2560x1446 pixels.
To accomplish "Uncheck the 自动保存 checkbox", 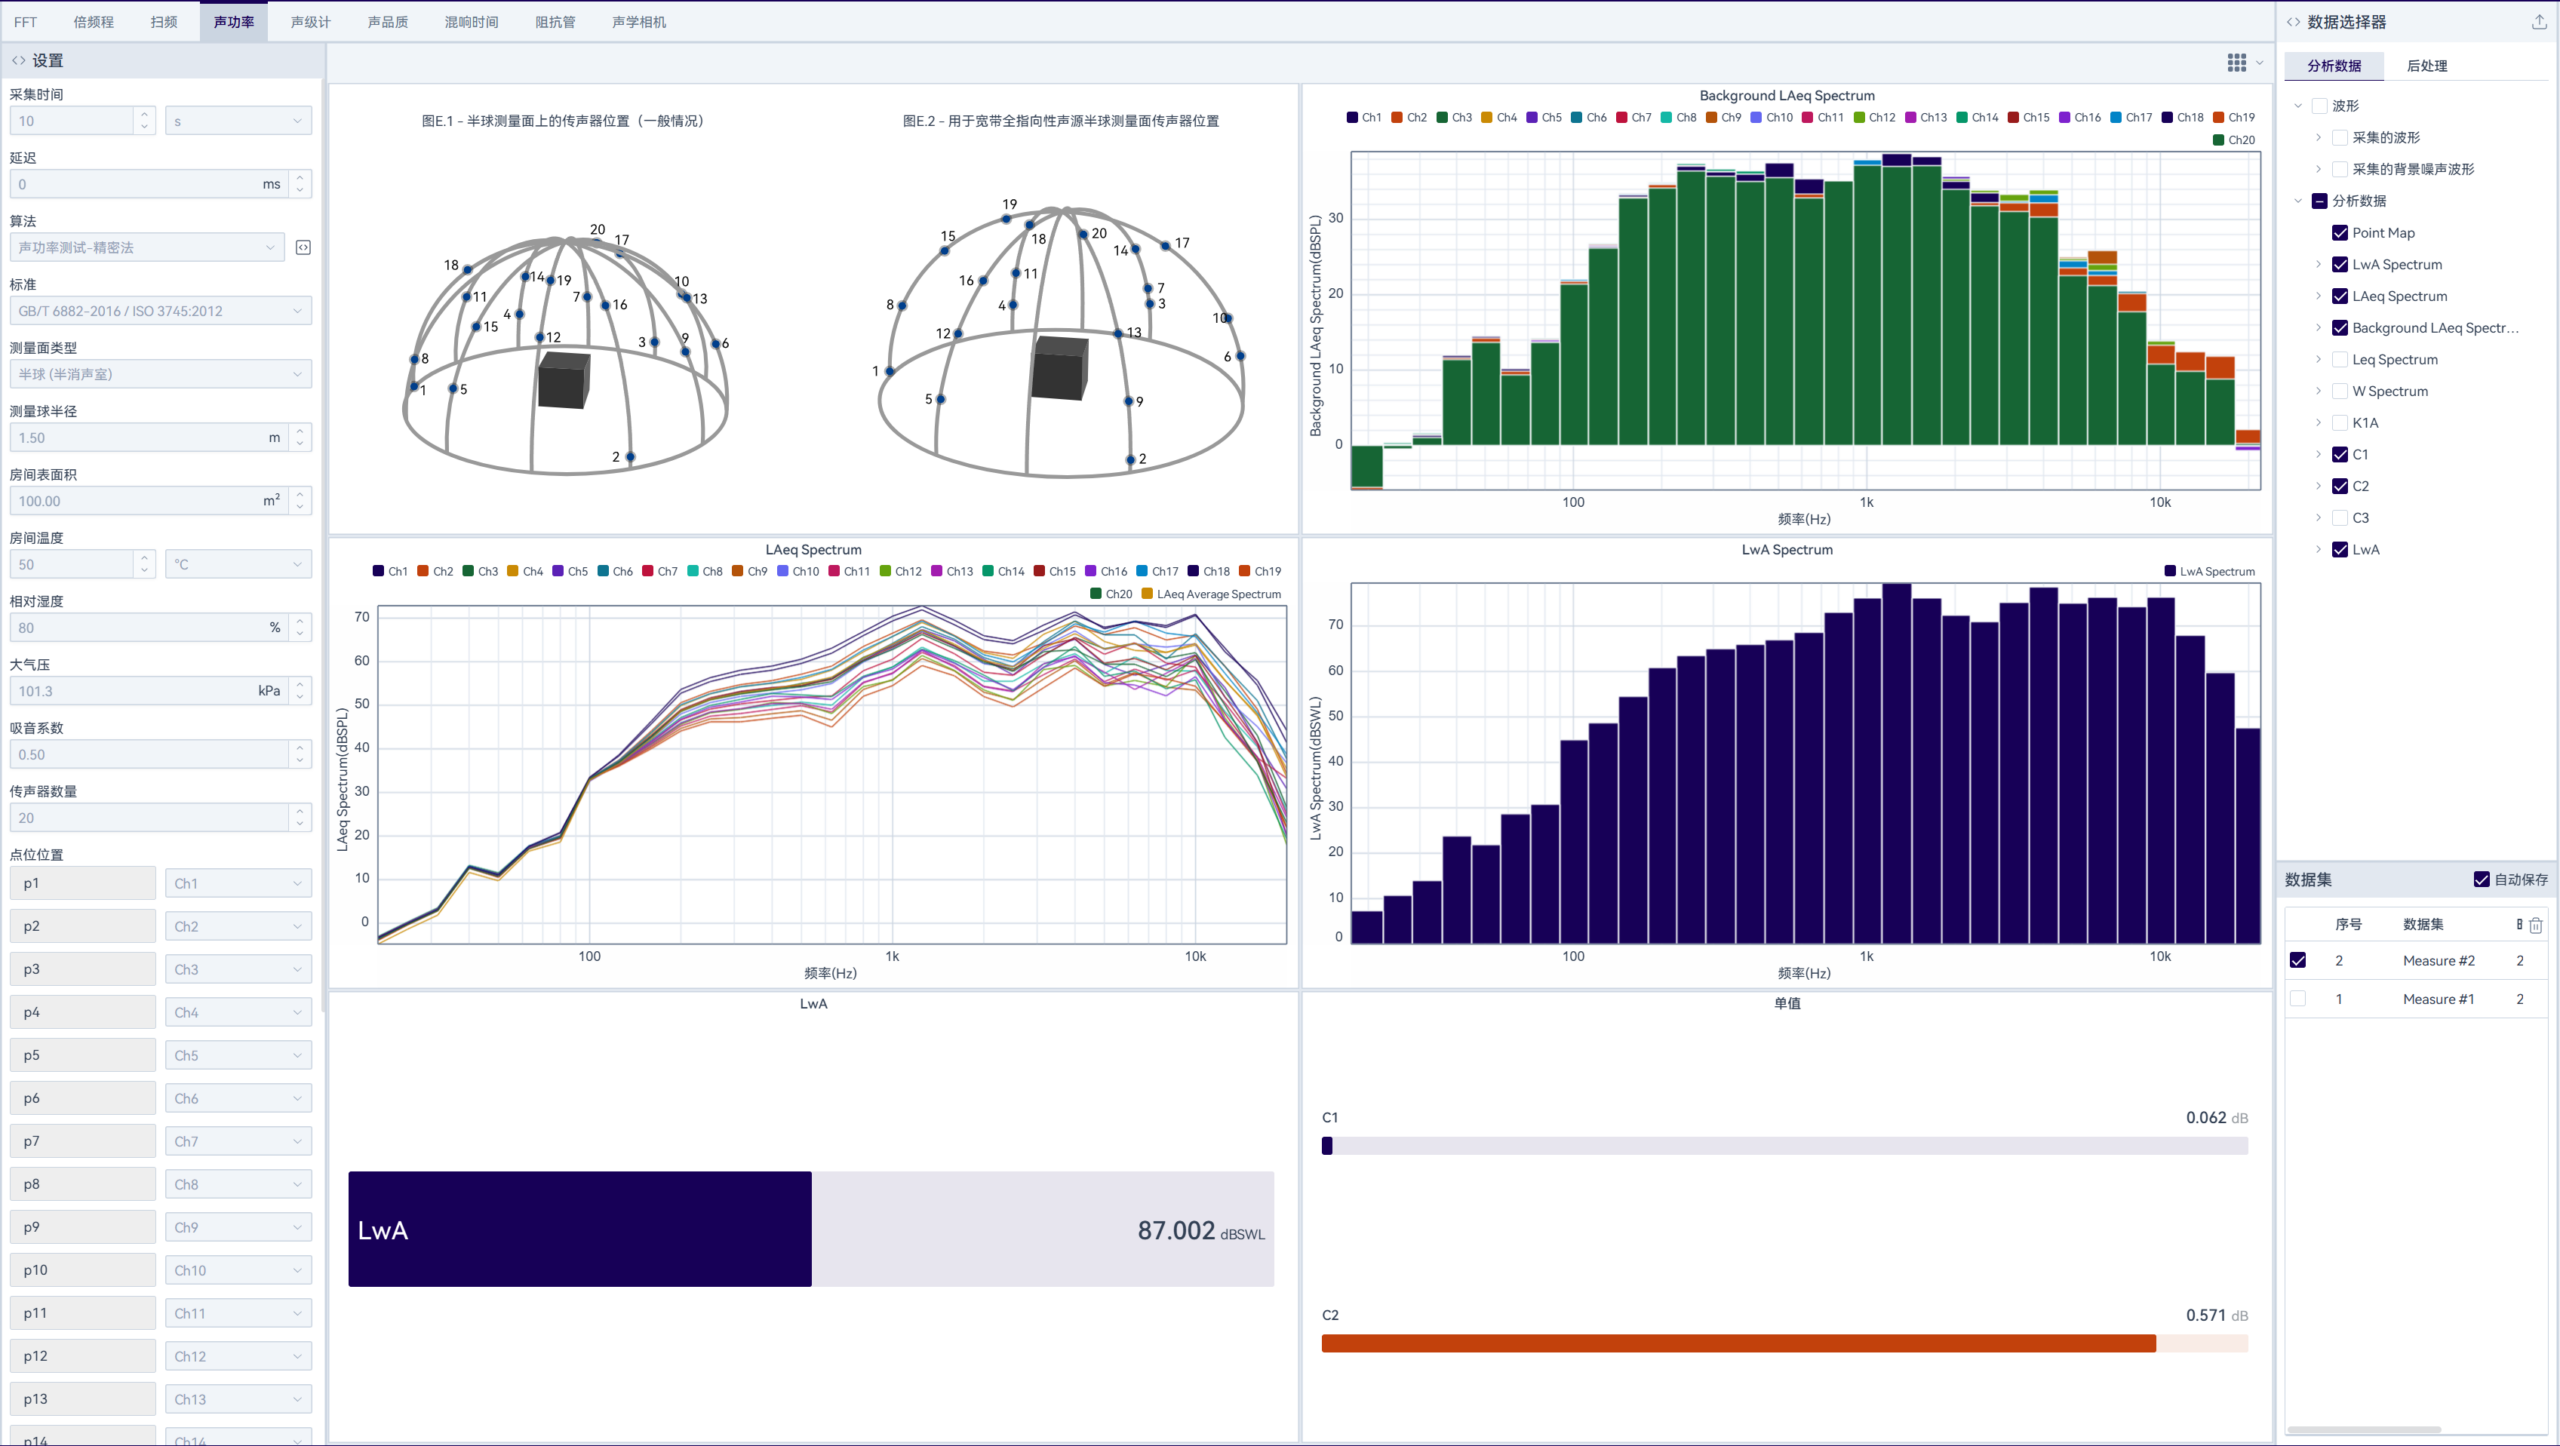I will click(2481, 880).
